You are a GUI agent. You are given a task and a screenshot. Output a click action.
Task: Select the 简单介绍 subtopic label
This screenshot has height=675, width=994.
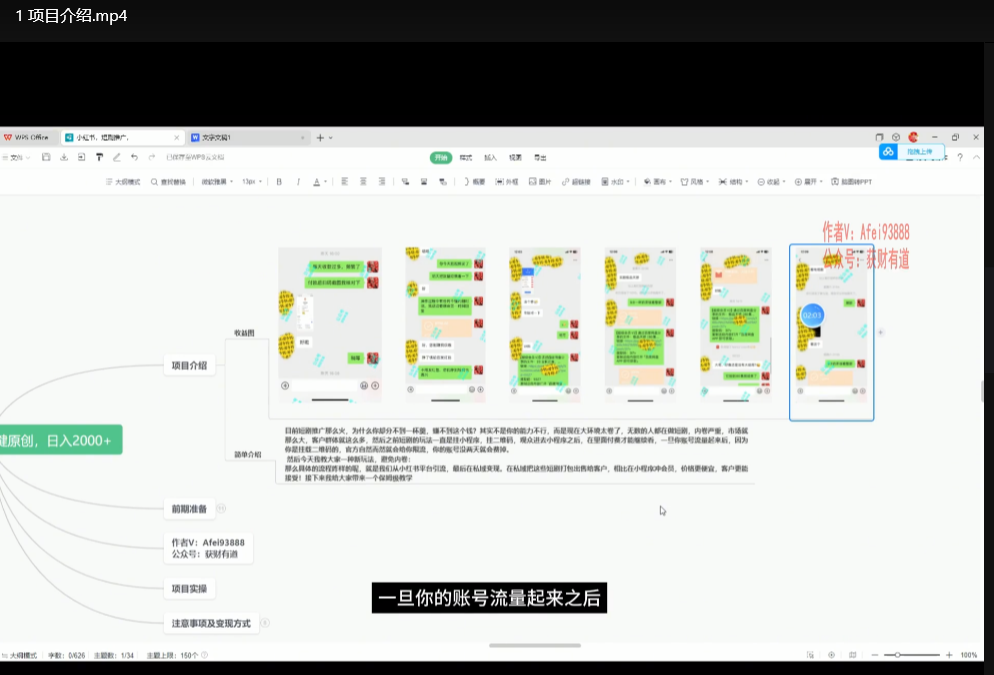coord(247,454)
